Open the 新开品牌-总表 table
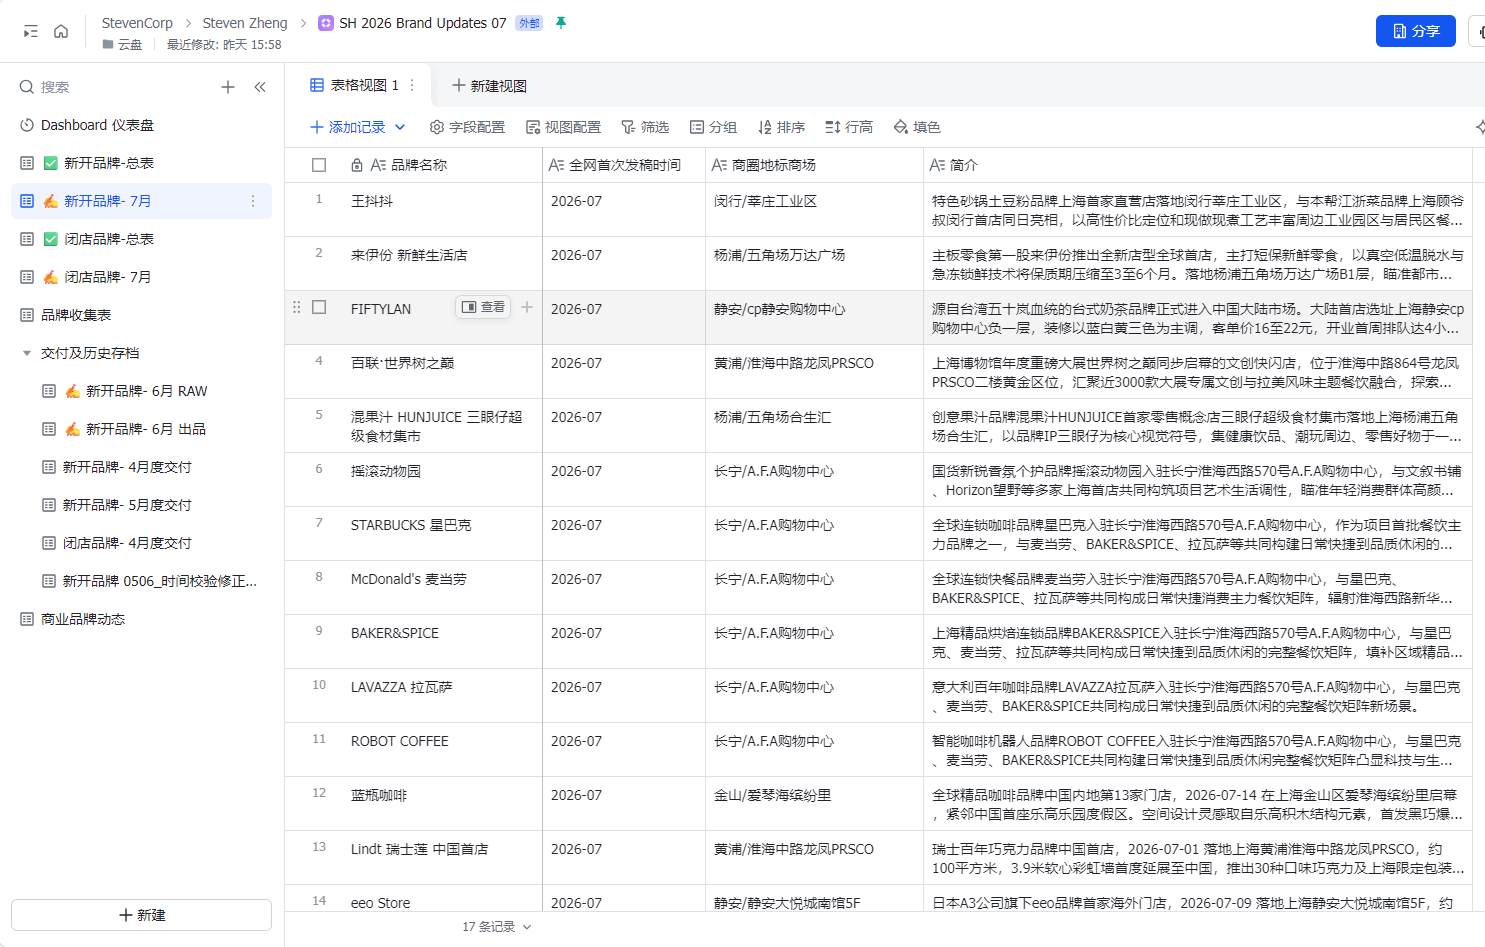The width and height of the screenshot is (1485, 947). pos(141,163)
